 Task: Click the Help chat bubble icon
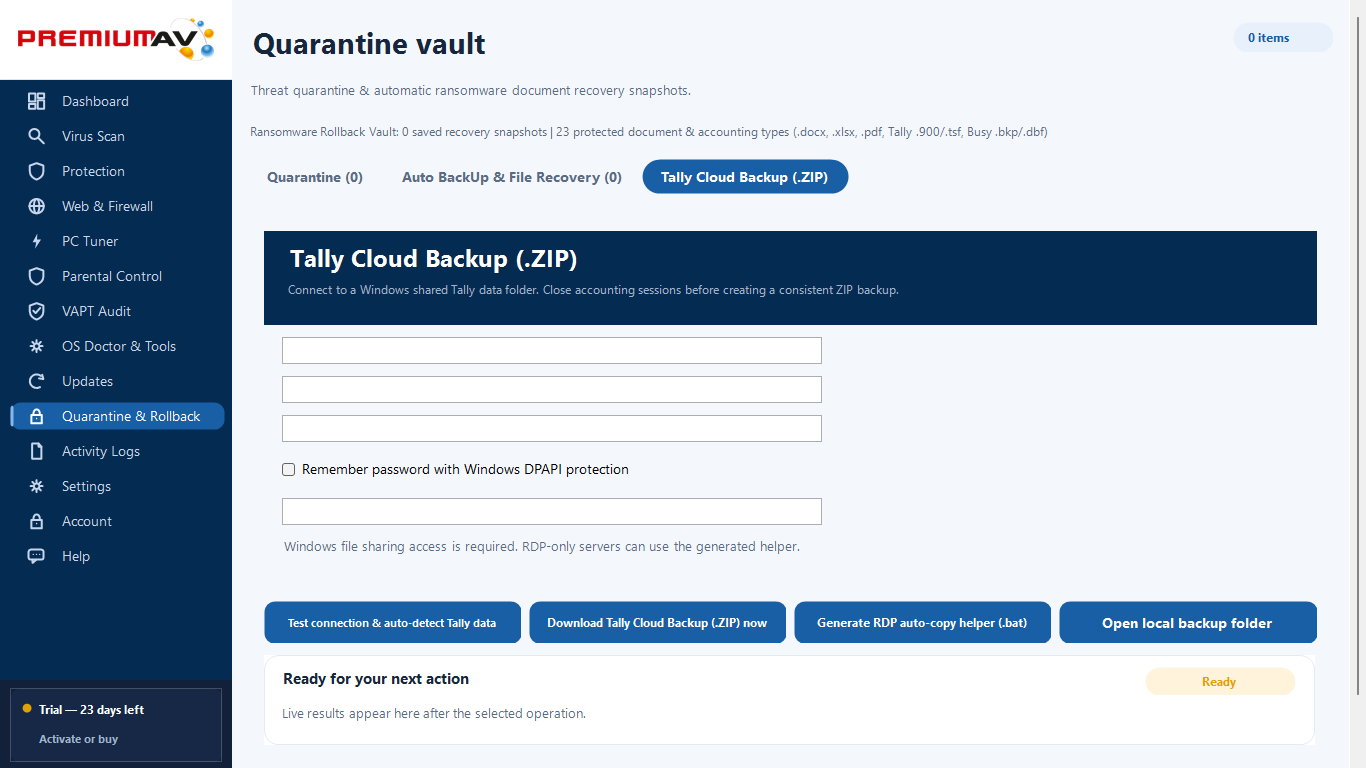37,556
